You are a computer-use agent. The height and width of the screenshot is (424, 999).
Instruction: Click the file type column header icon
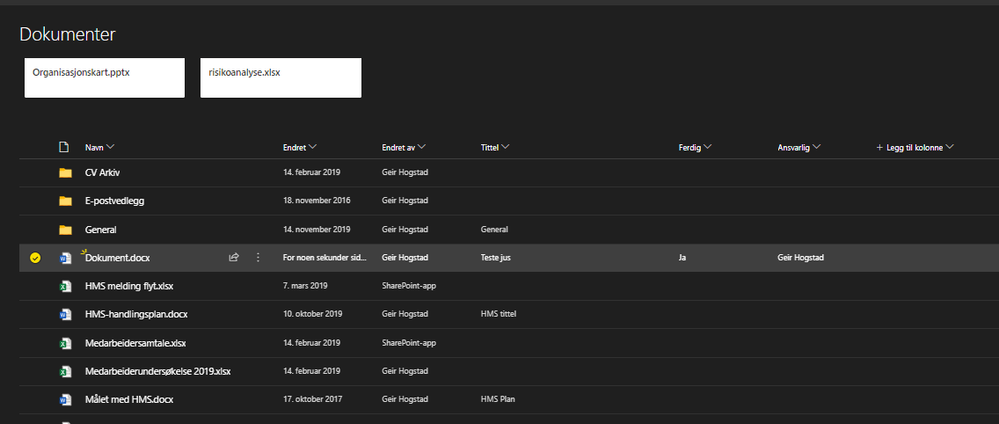(63, 147)
